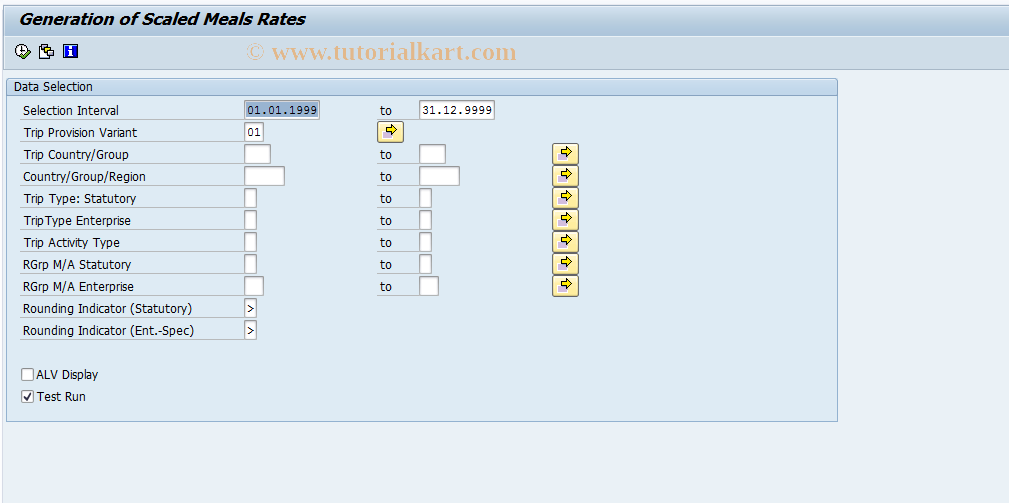Open multiple selection for RGrp M/A Statutory
The height and width of the screenshot is (503, 1009).
click(x=565, y=263)
